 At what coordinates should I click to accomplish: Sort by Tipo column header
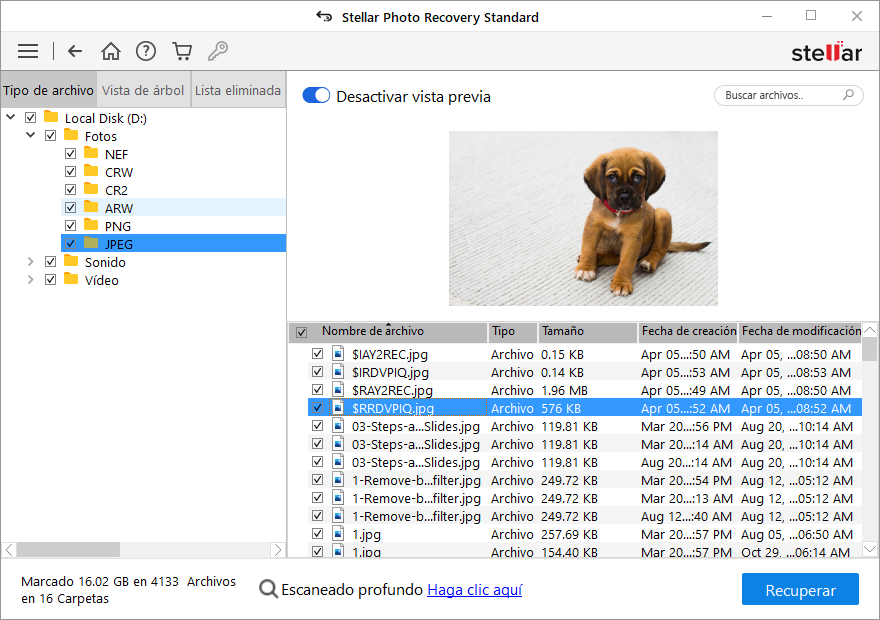pos(512,332)
